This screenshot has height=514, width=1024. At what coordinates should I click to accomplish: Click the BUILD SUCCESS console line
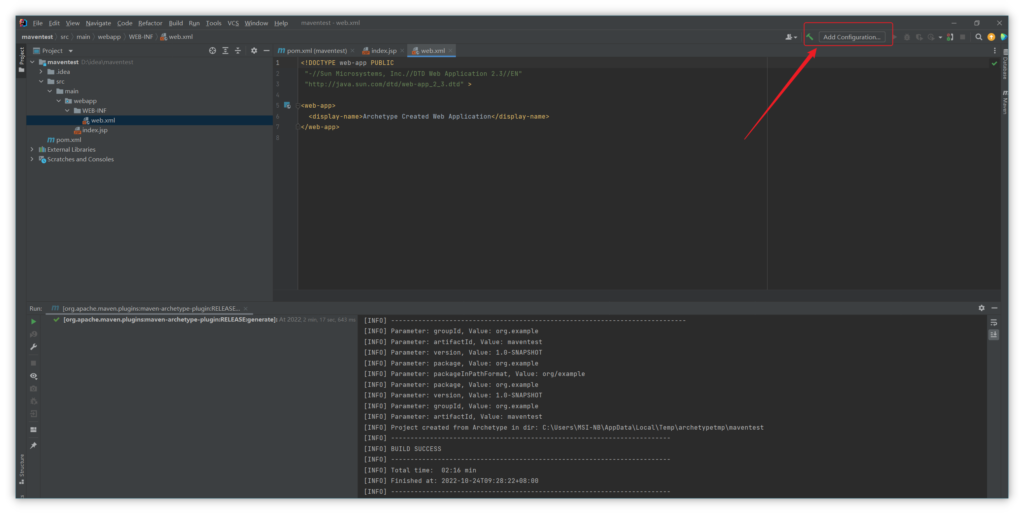415,449
